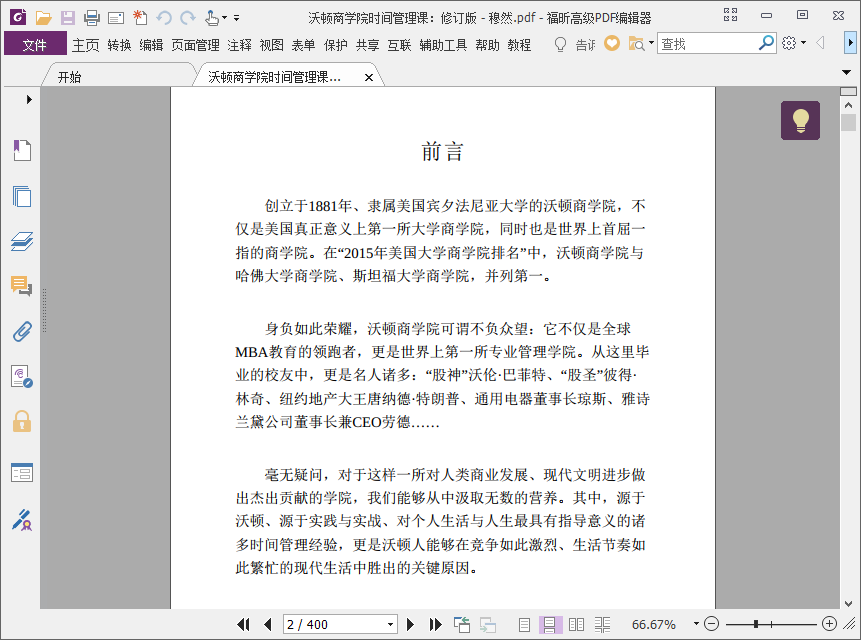This screenshot has height=640, width=861.
Task: Open the Comments panel icon
Action: [21, 286]
